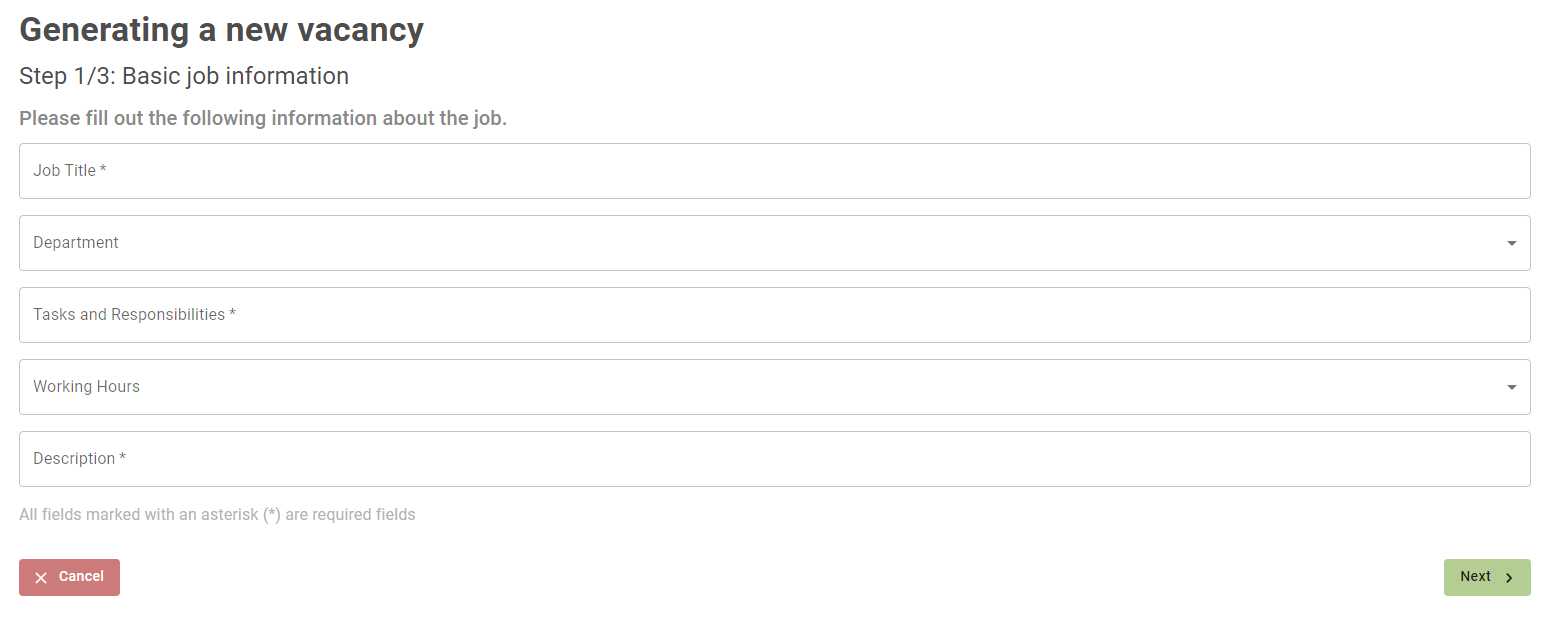This screenshot has height=627, width=1544.
Task: Click the 'Working Hours' placeholder label
Action: tap(86, 387)
